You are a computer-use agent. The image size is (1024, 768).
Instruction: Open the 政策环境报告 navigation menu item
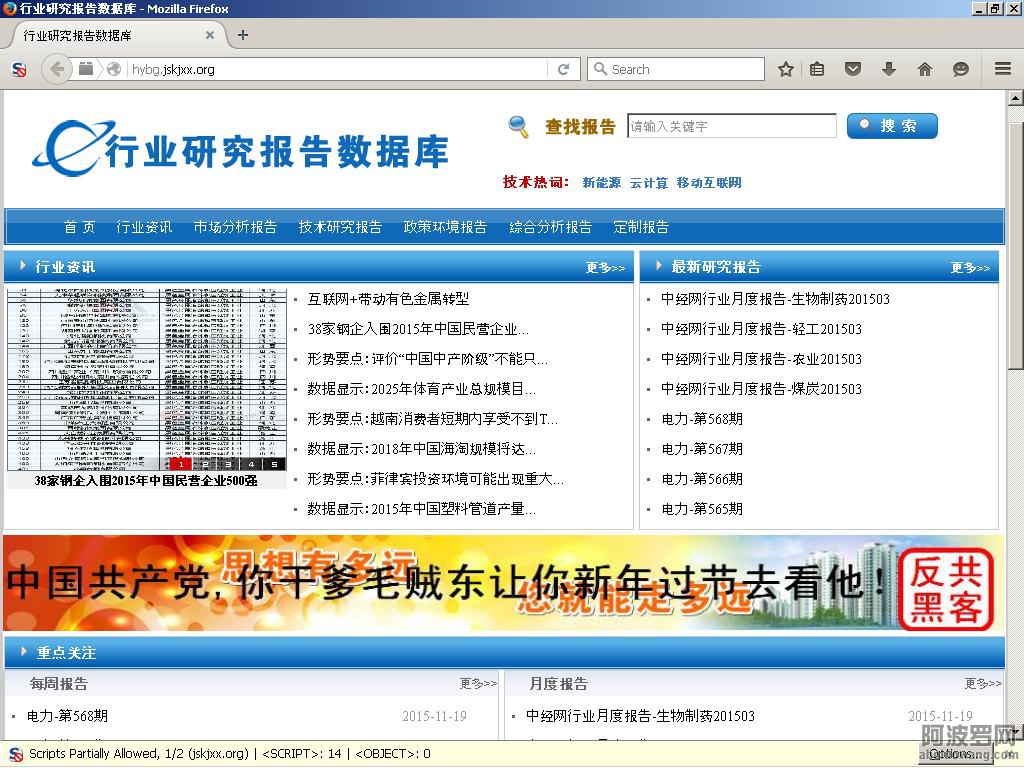[445, 227]
